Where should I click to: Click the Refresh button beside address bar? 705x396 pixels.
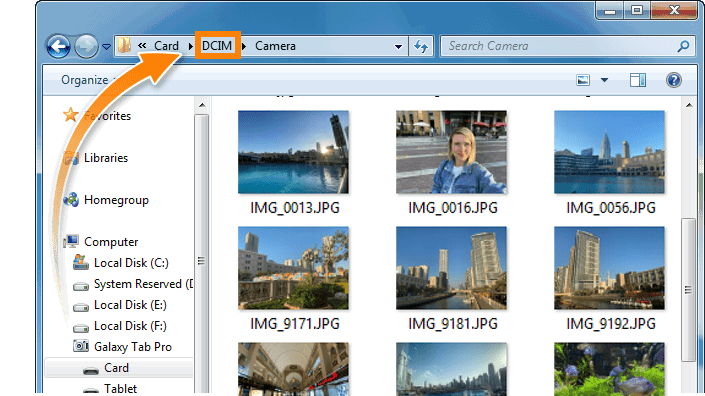tap(421, 46)
